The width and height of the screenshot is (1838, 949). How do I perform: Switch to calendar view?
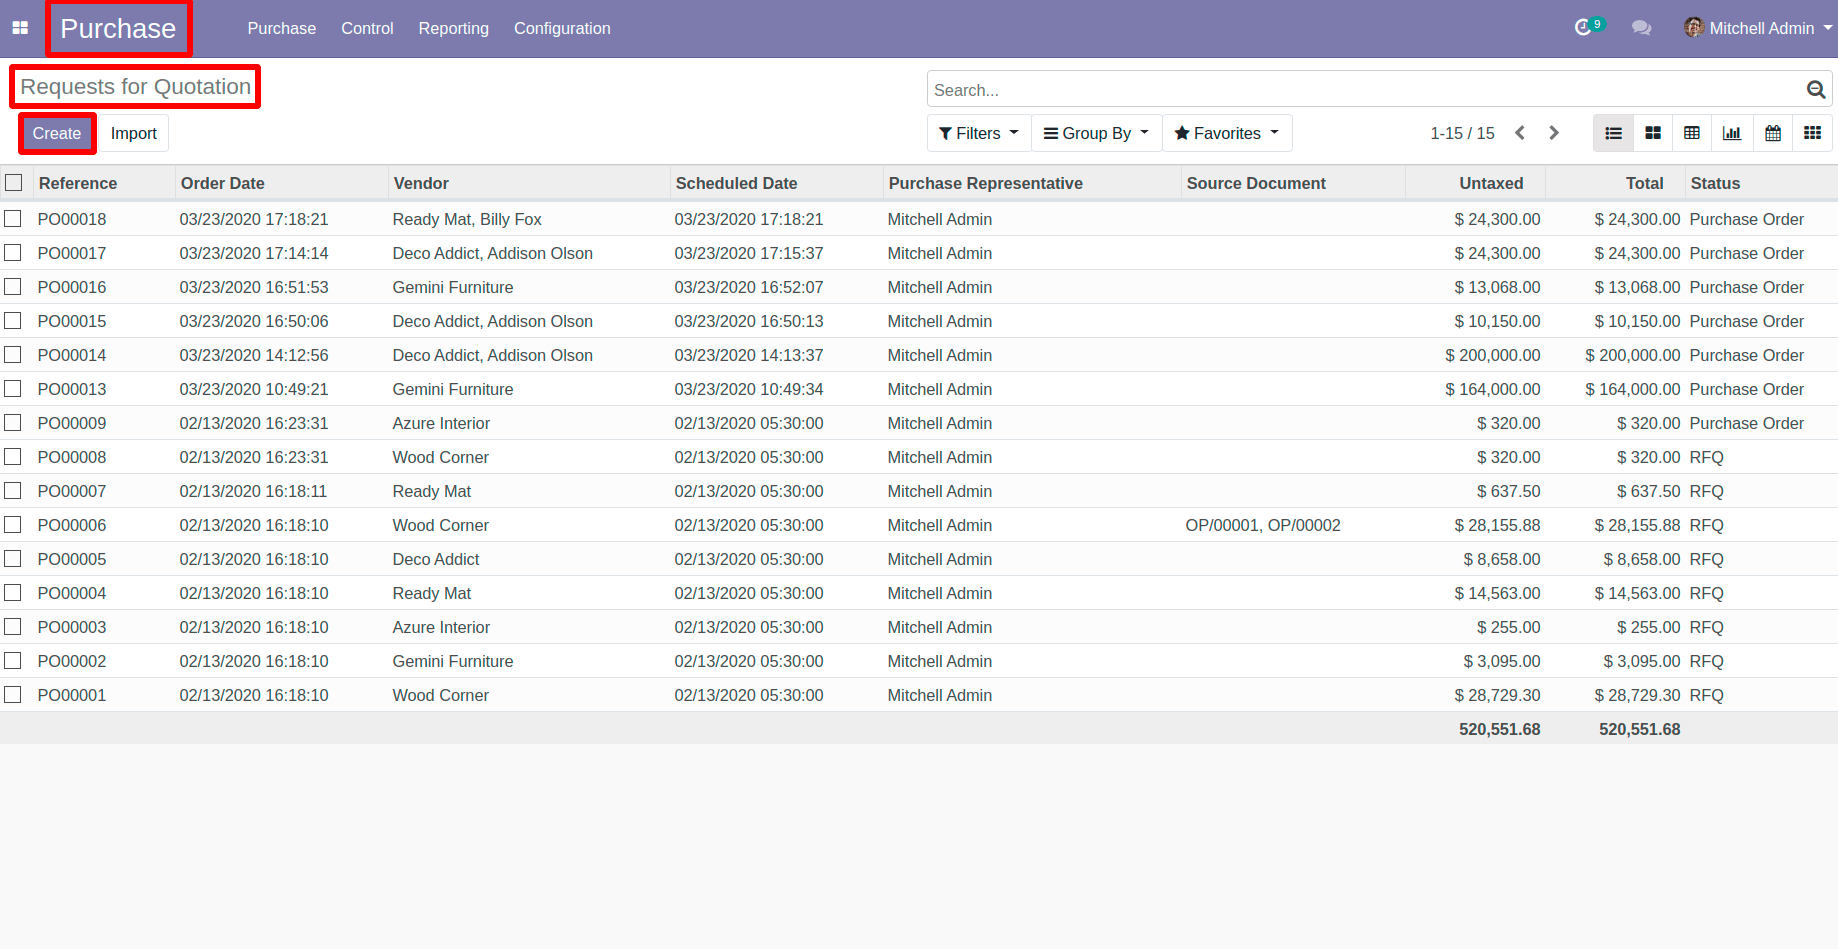(x=1773, y=133)
